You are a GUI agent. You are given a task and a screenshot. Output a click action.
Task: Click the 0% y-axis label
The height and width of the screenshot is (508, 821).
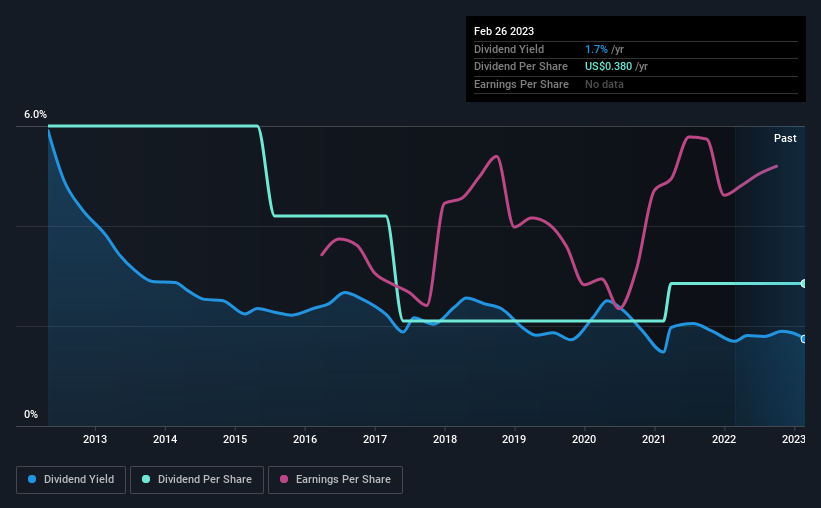[x=31, y=414]
